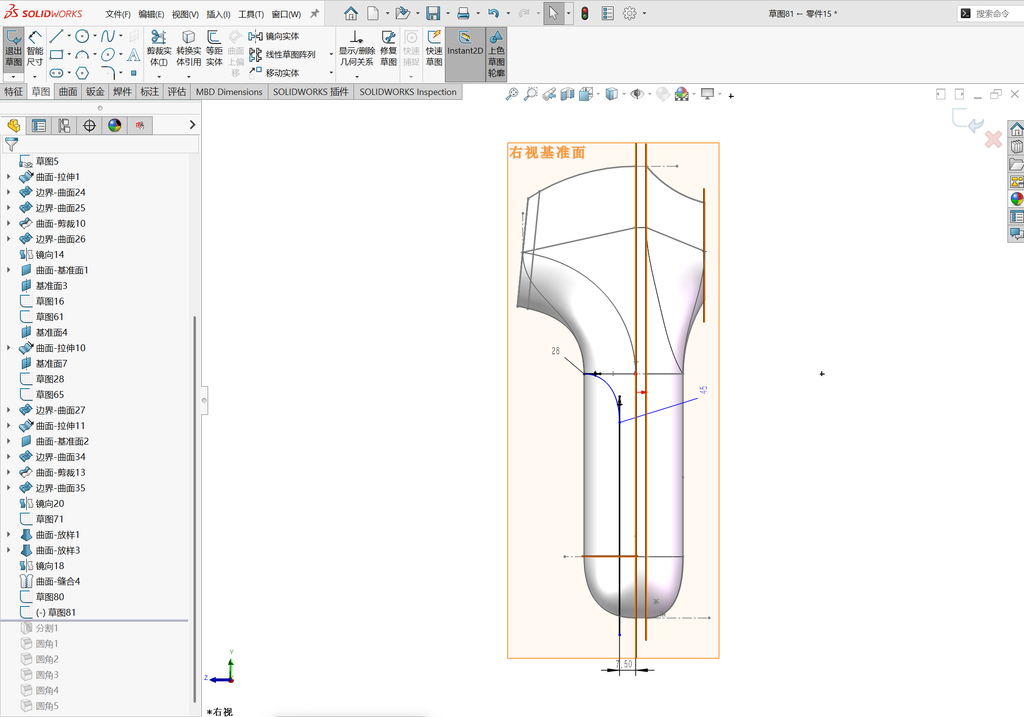This screenshot has width=1024, height=717.
Task: Open the 编辑(E) menu
Action: pos(152,14)
